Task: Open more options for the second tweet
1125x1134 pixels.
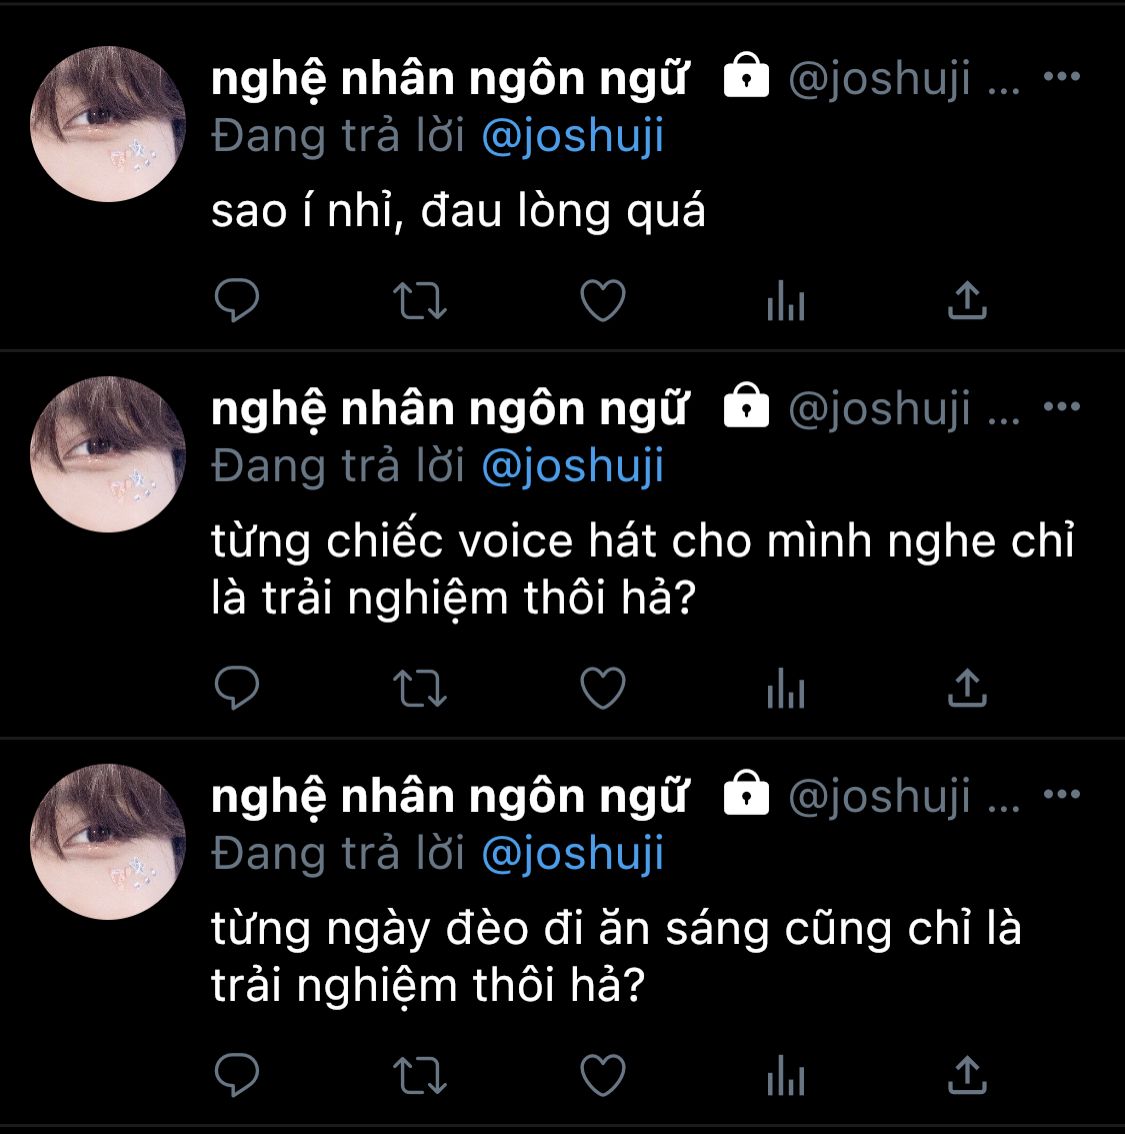Action: click(x=1061, y=406)
